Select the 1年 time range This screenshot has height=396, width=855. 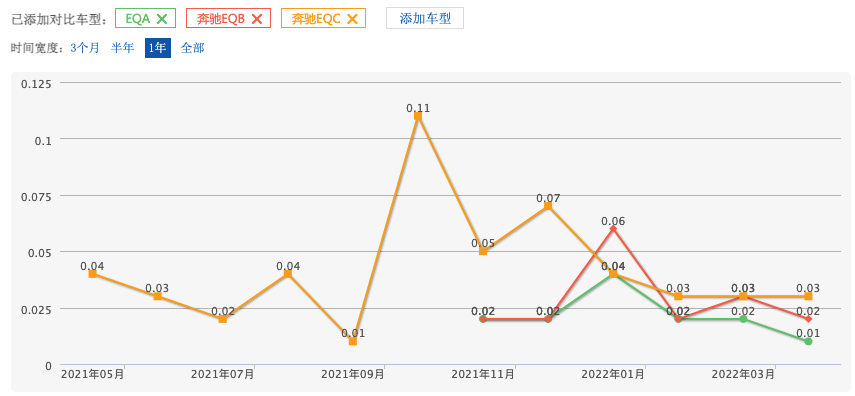pos(158,48)
